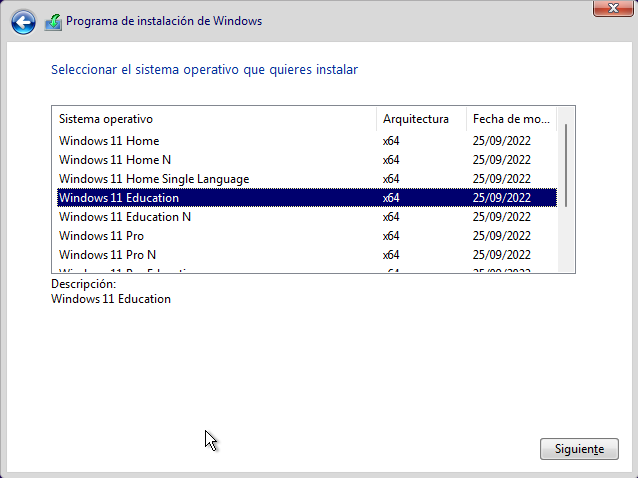The width and height of the screenshot is (638, 478).
Task: Choose Windows 11 Pro N entry
Action: pos(108,255)
